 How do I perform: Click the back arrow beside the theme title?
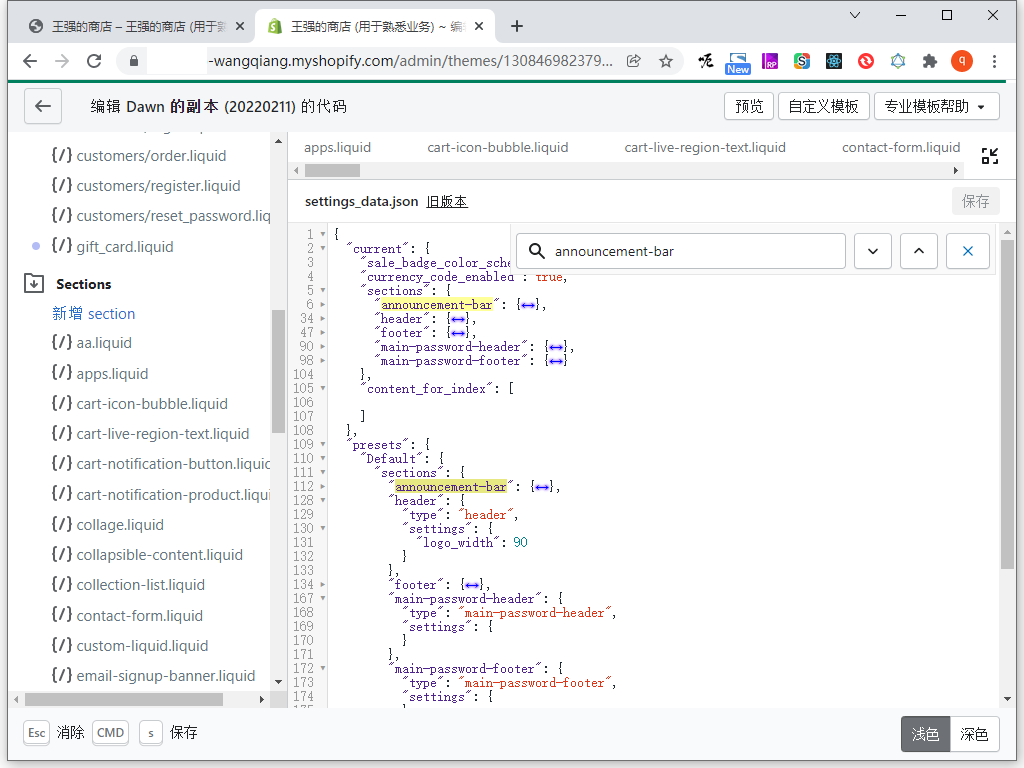[42, 106]
